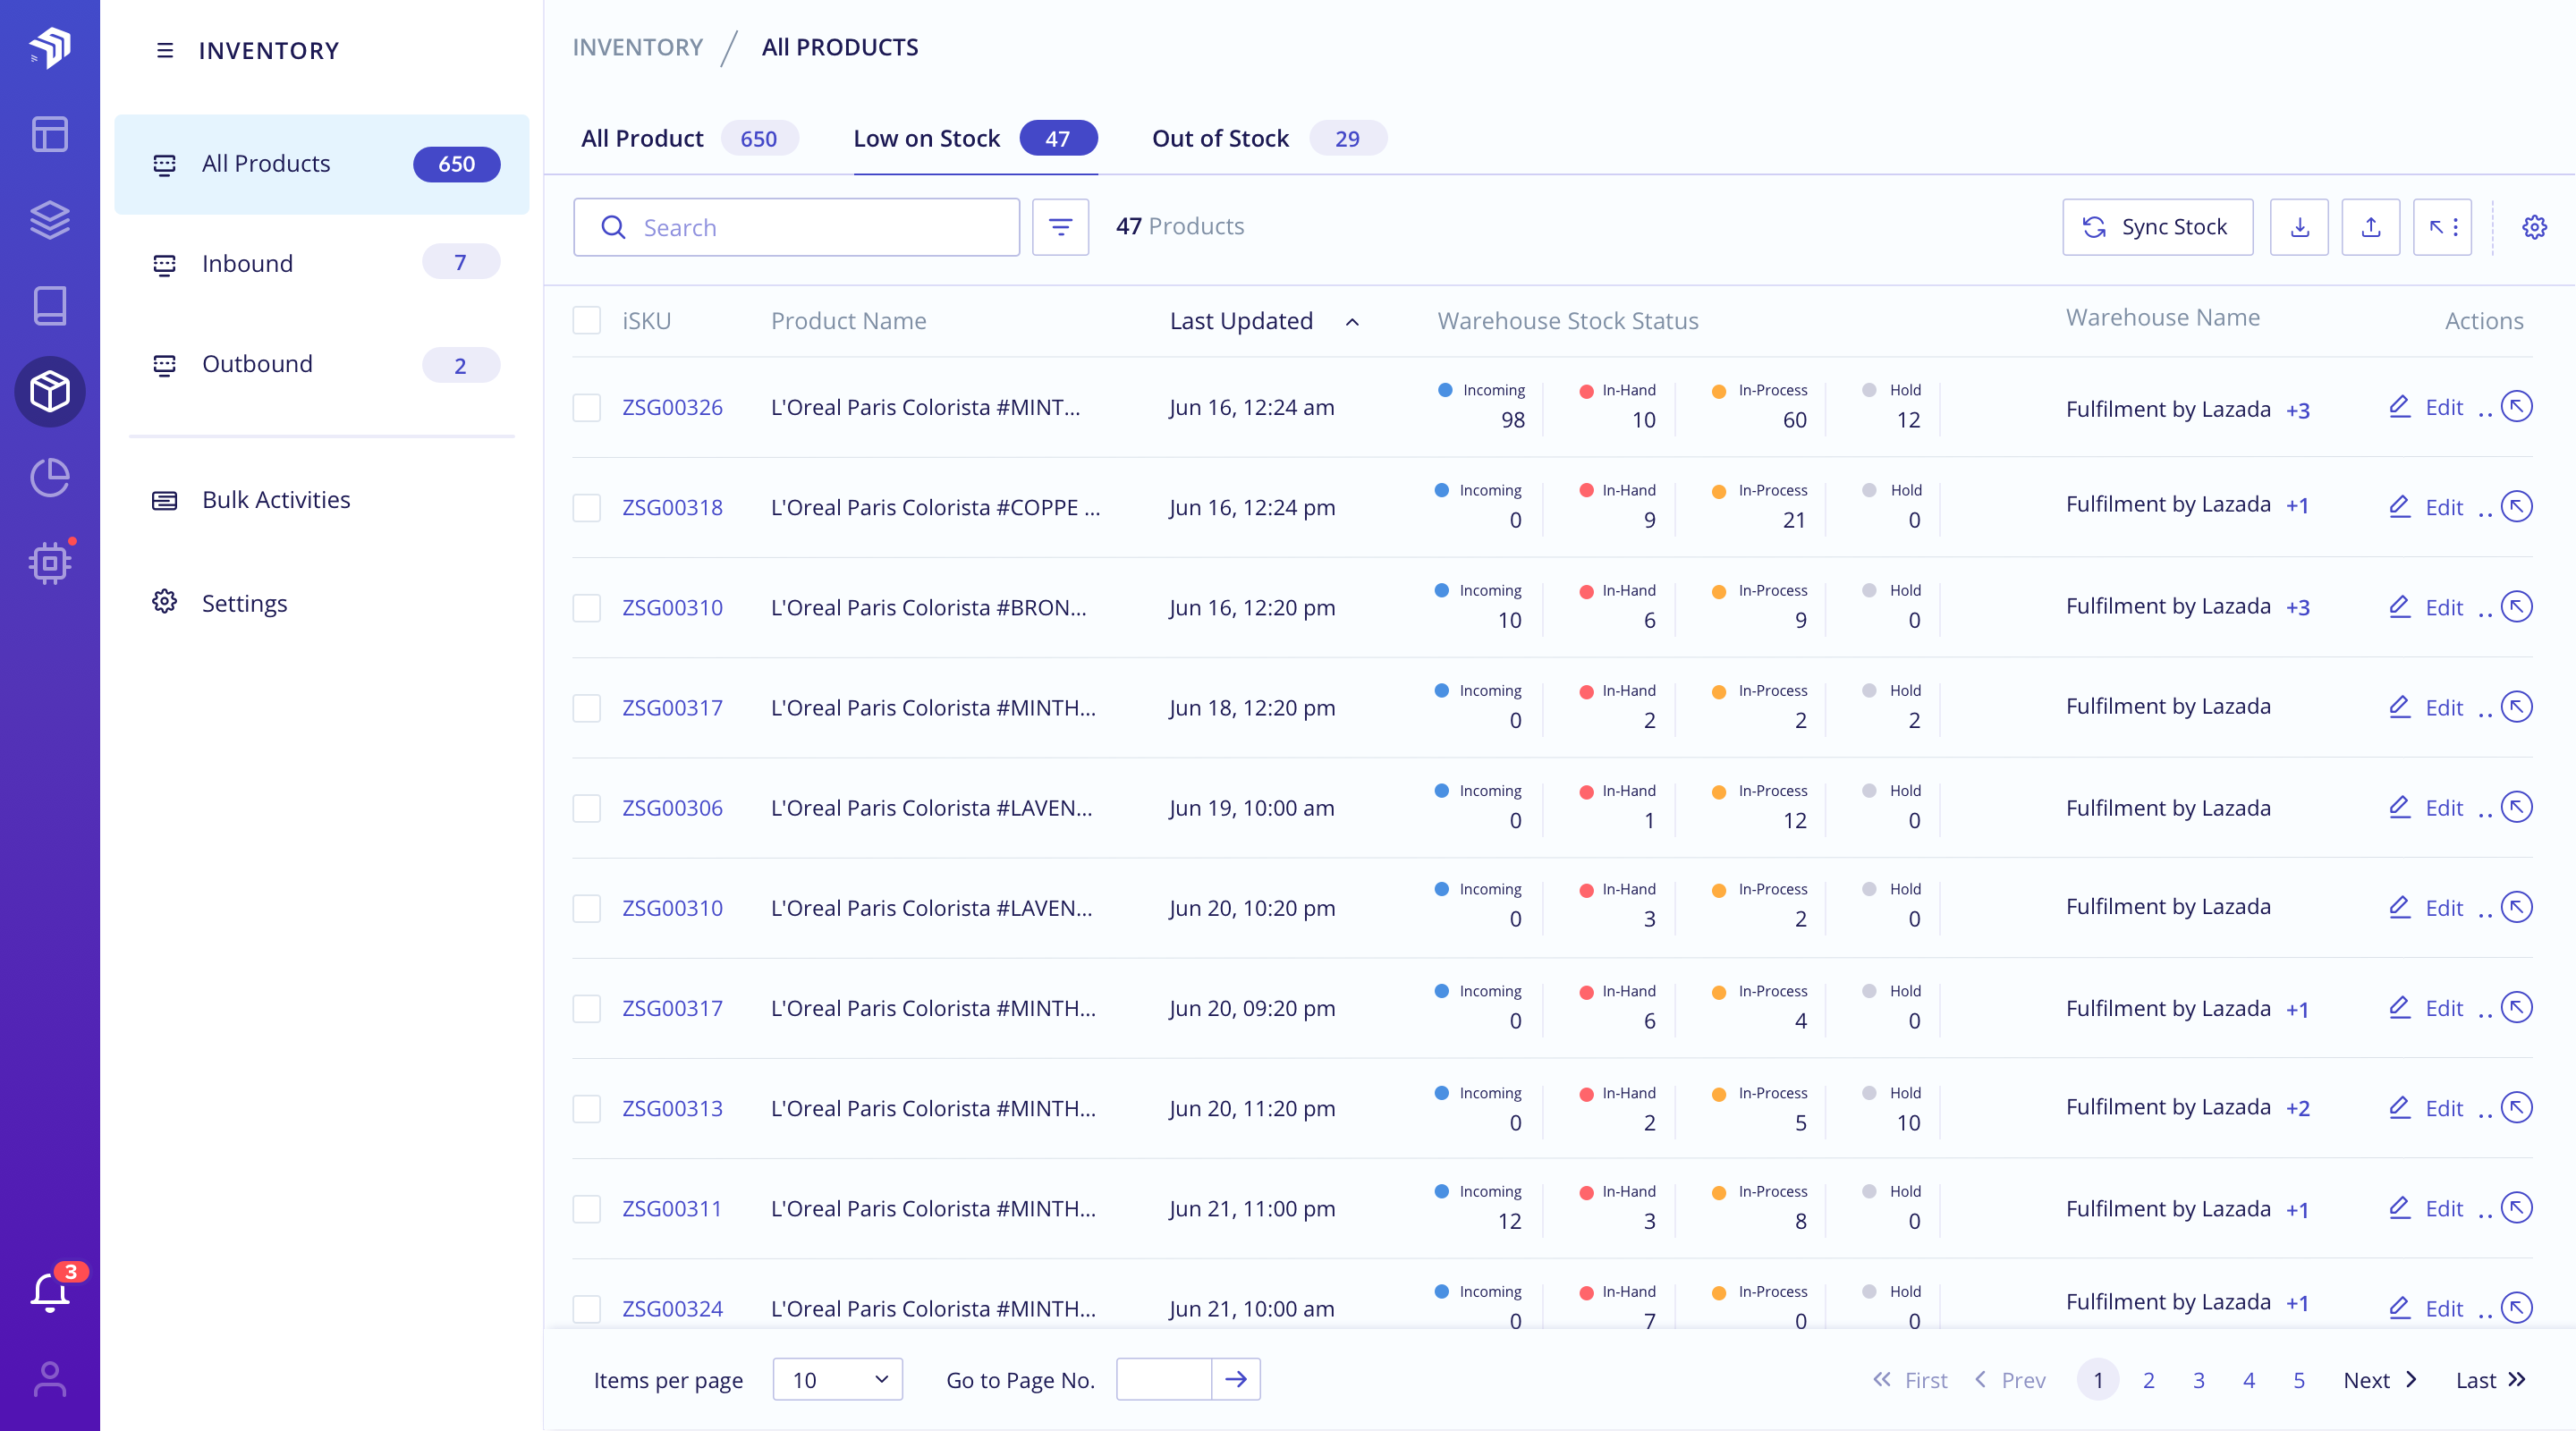2576x1431 pixels.
Task: Open the layers icon in sidebar
Action: pyautogui.click(x=49, y=219)
